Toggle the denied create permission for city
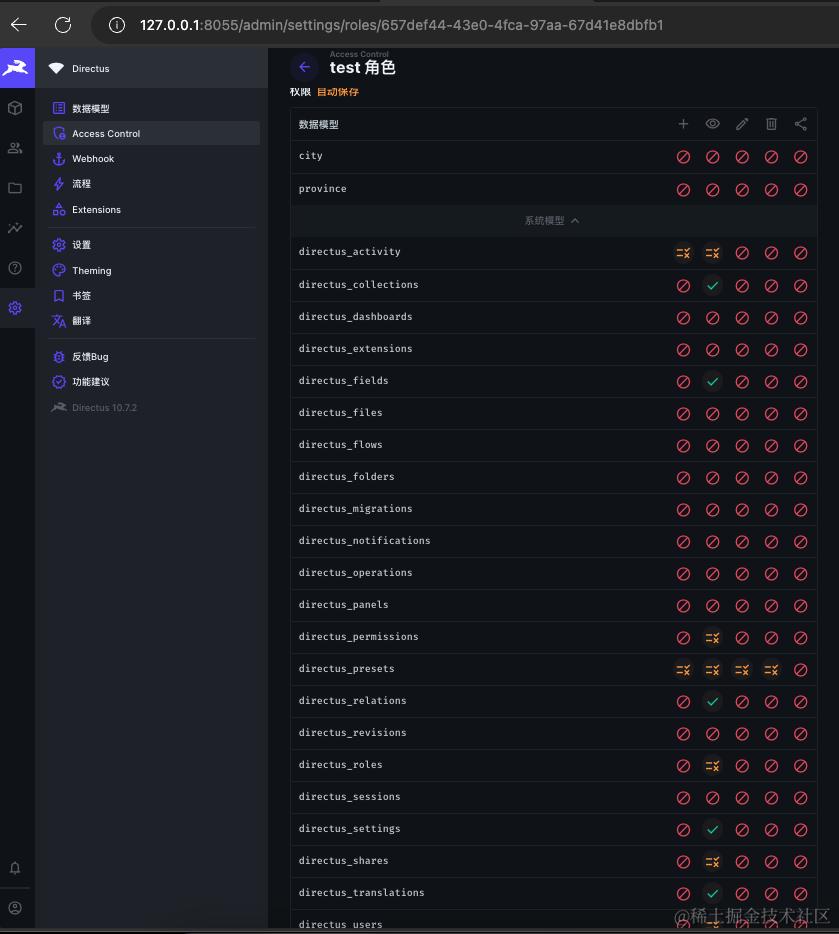The width and height of the screenshot is (839, 934). [683, 156]
